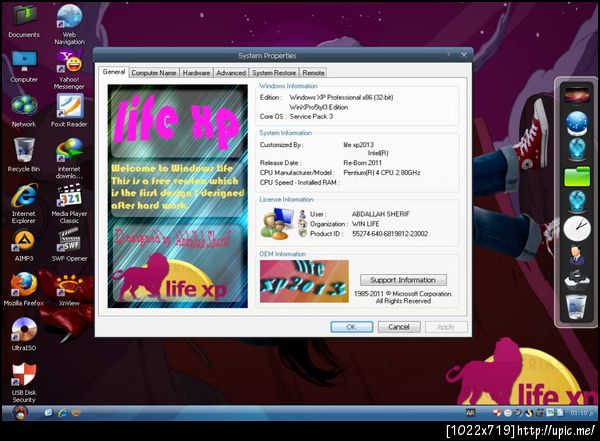Viewport: 600px width, 441px height.
Task: Go to the System Restore tab
Action: [x=274, y=73]
